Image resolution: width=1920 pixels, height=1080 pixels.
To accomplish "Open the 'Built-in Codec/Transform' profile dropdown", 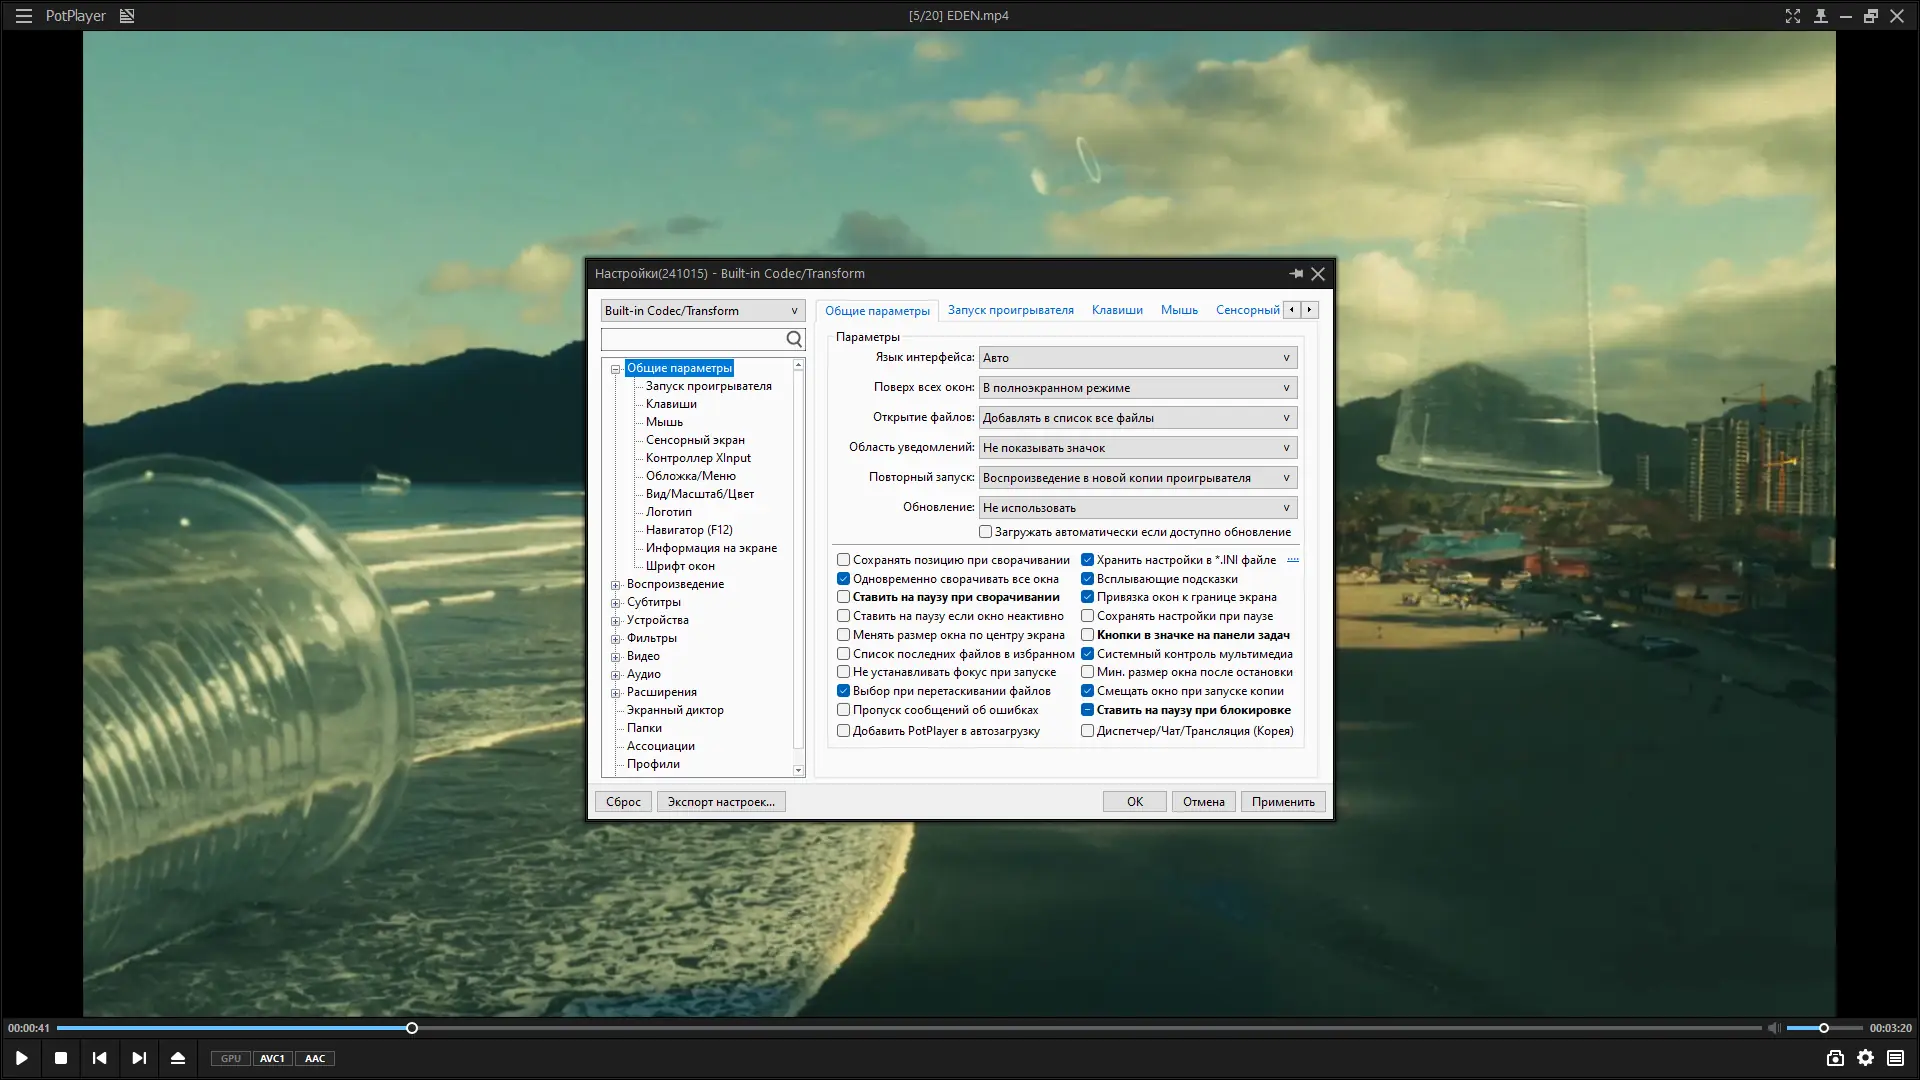I will 702,311.
